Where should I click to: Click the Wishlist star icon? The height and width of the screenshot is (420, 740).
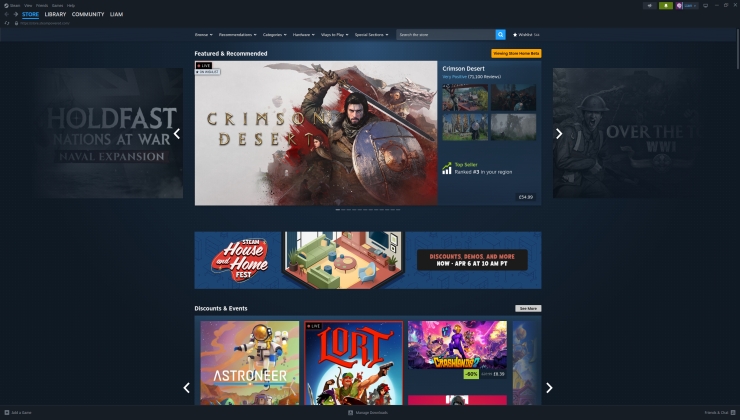(515, 34)
